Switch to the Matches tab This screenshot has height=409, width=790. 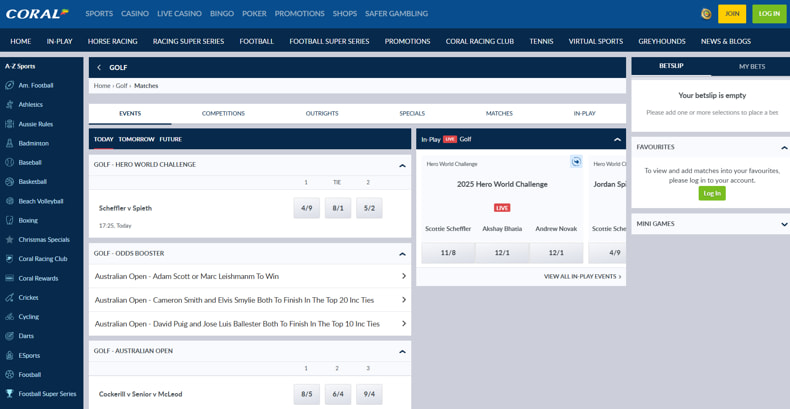(x=499, y=114)
